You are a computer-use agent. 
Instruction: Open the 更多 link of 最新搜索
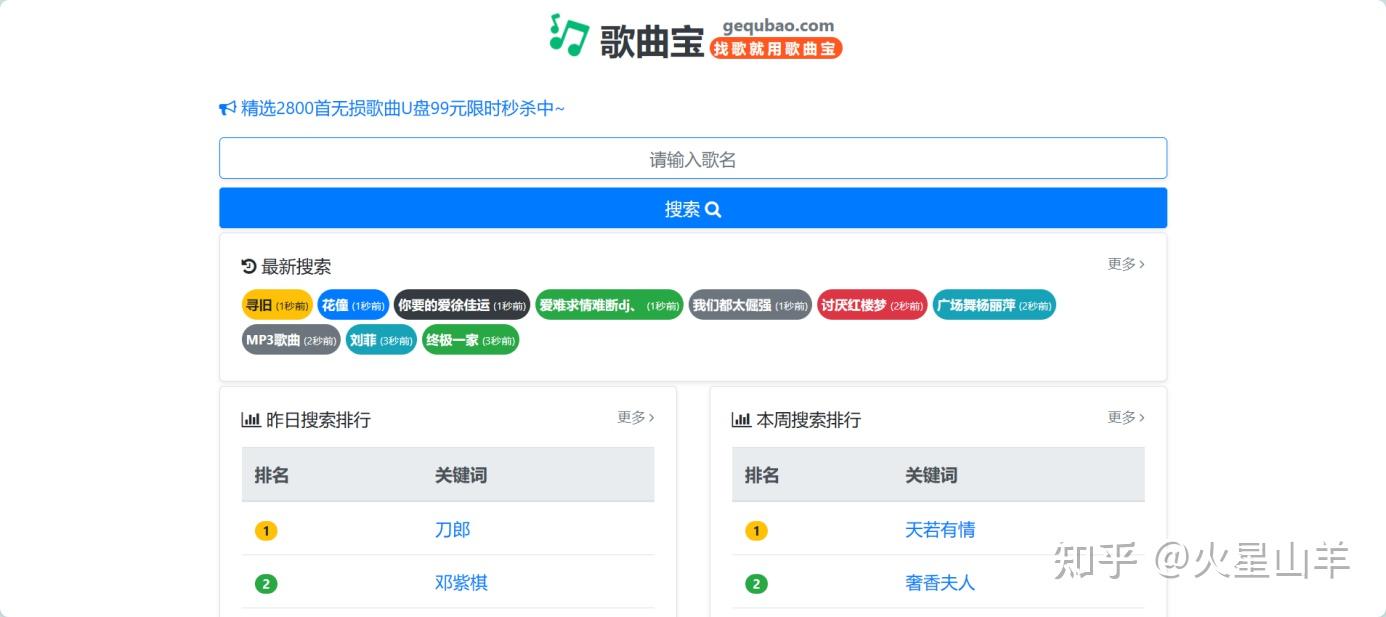click(1122, 264)
